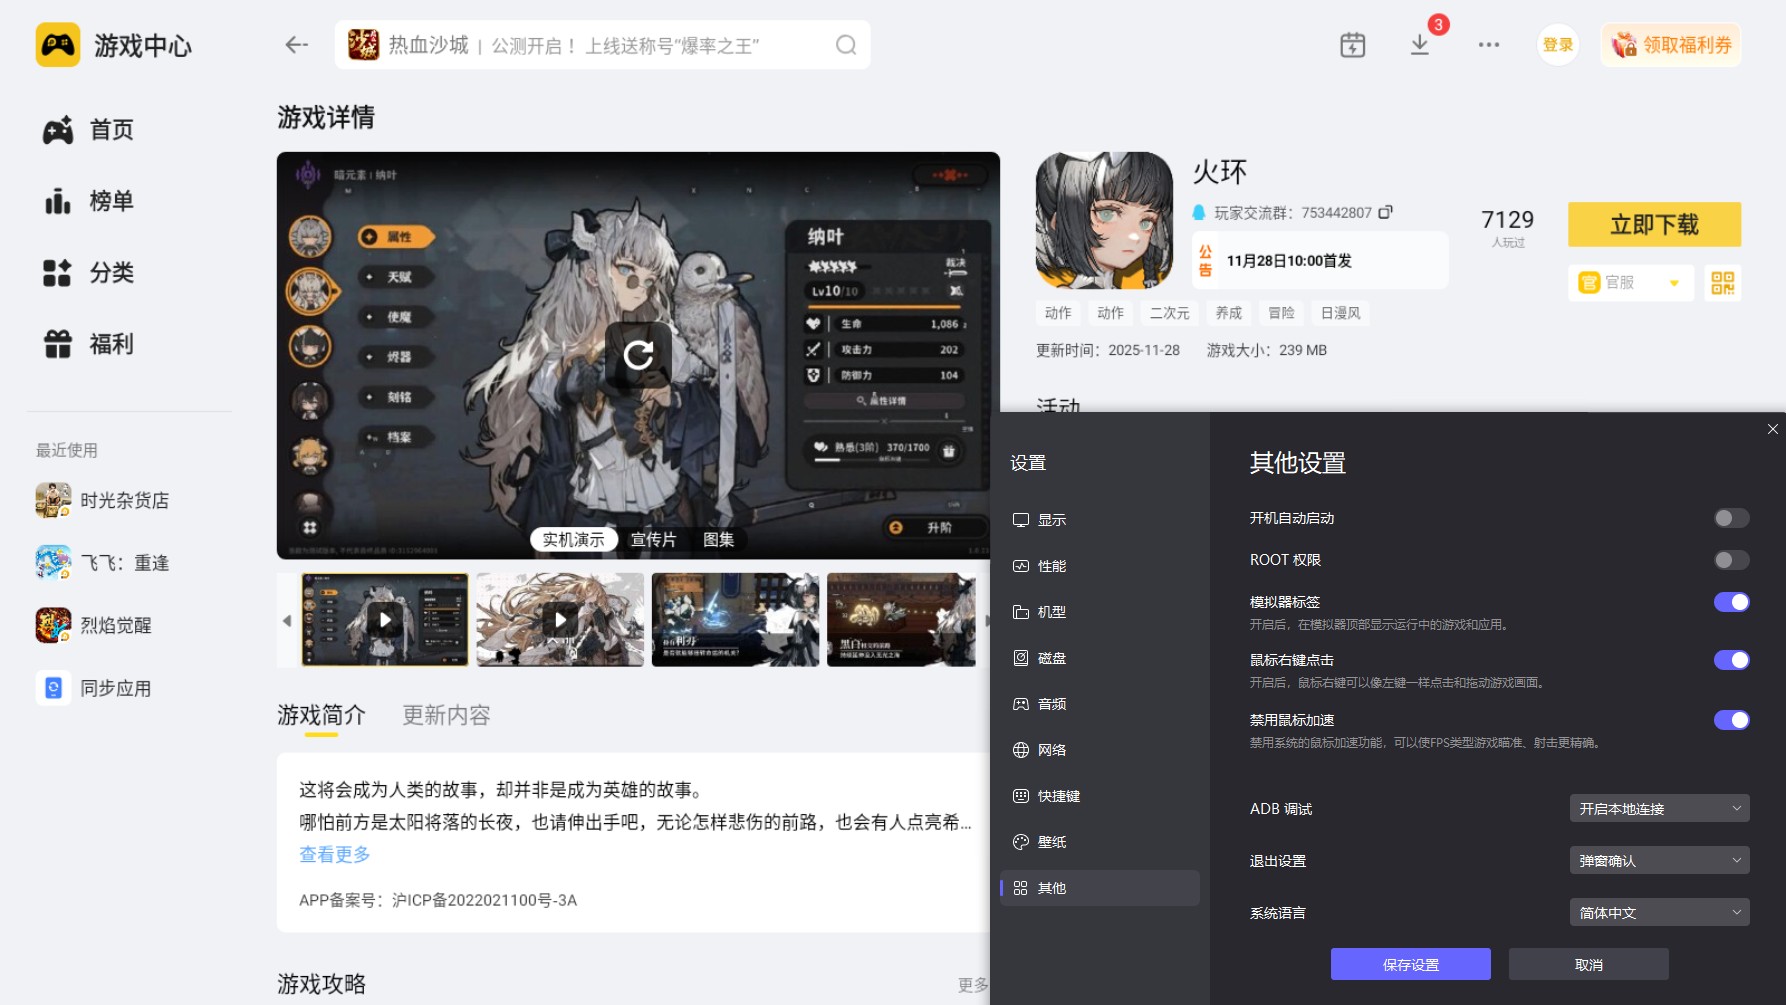Open the 分类 categories page

click(110, 272)
